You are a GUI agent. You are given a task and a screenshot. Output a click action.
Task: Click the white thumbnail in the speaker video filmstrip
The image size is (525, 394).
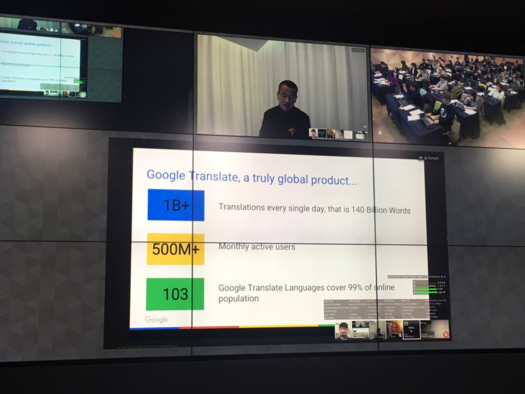(x=348, y=135)
